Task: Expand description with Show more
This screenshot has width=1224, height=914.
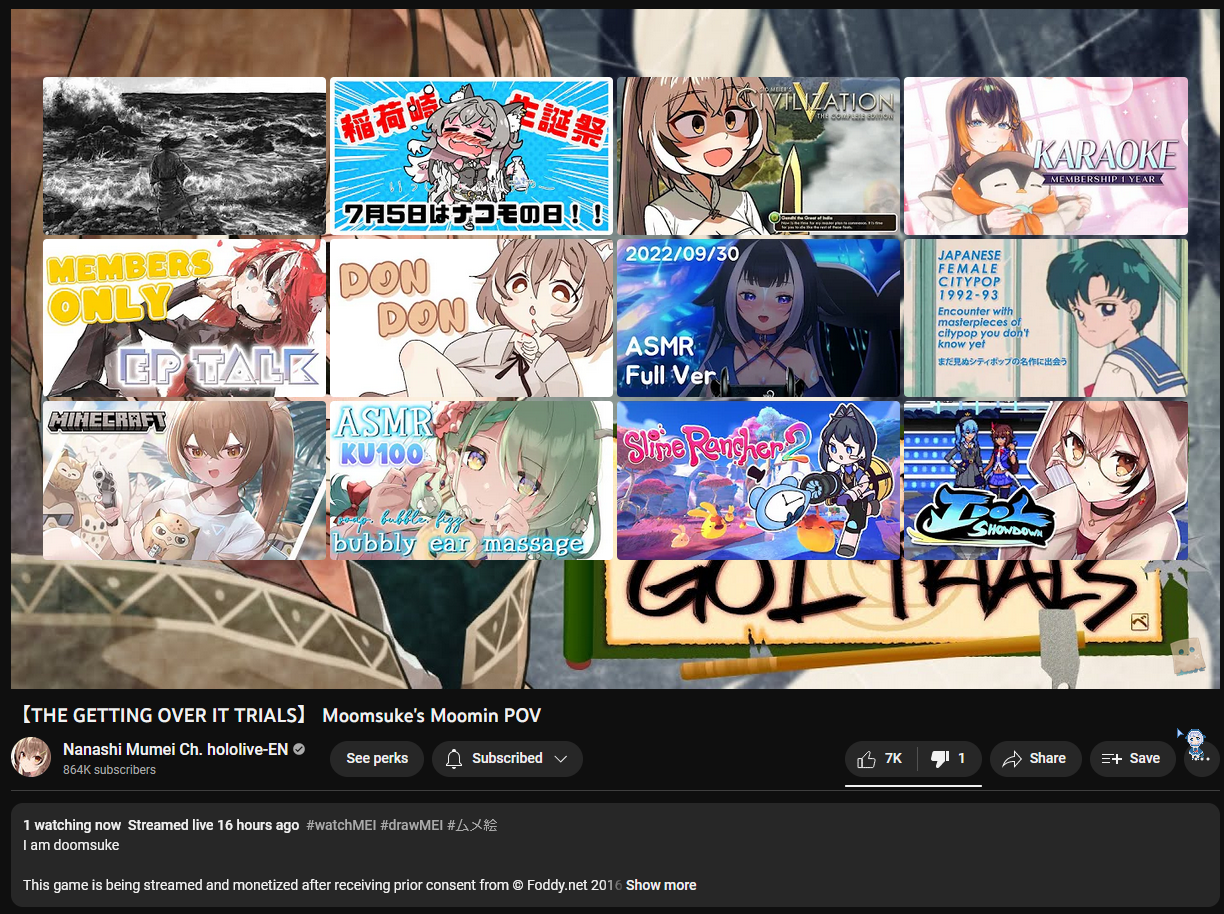Action: click(x=661, y=885)
